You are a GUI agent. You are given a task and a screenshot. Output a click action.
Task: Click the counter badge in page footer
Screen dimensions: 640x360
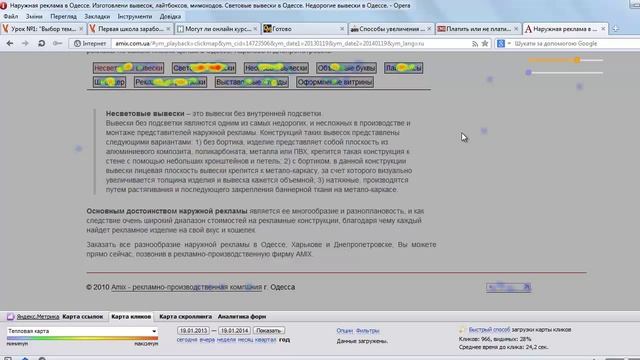[x=508, y=287]
